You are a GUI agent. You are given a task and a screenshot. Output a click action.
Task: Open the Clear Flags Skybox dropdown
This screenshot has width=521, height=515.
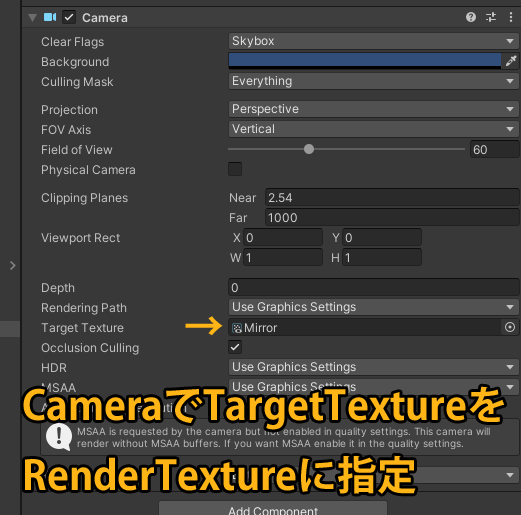click(x=373, y=41)
